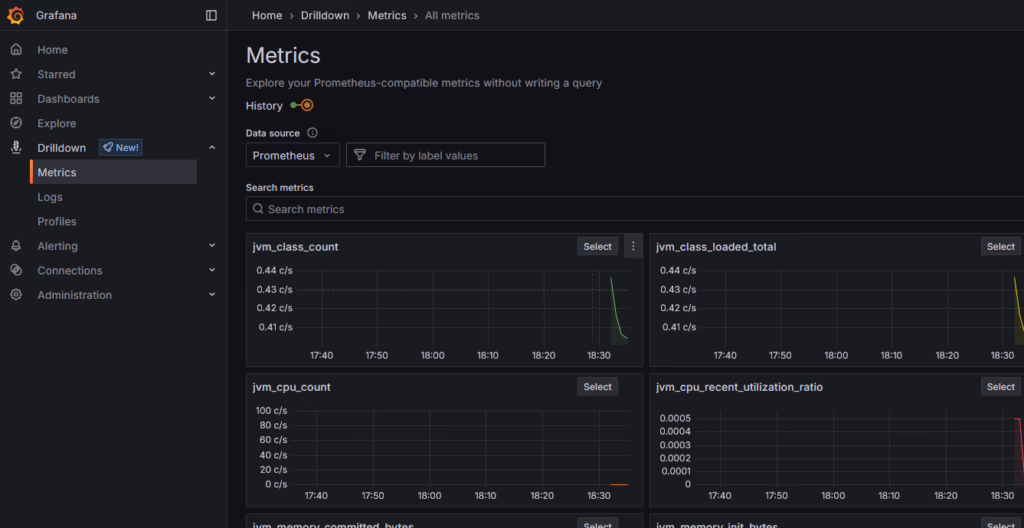The height and width of the screenshot is (528, 1024).
Task: Go to Metrics breadcrumb link
Action: tap(387, 15)
